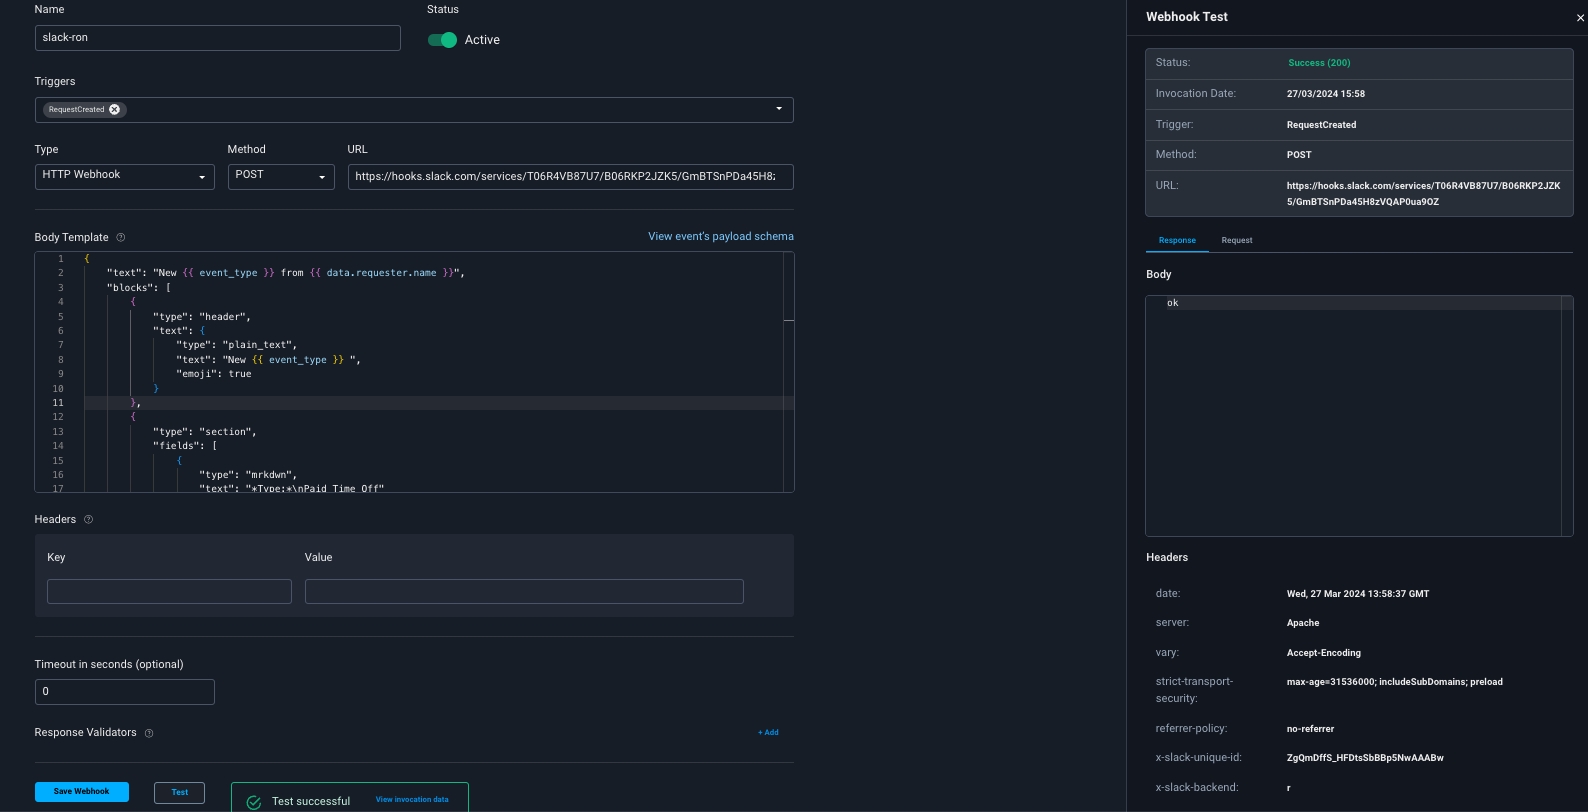Viewport: 1588px width, 812px height.
Task: Click the date header GMT value
Action: 1358,594
